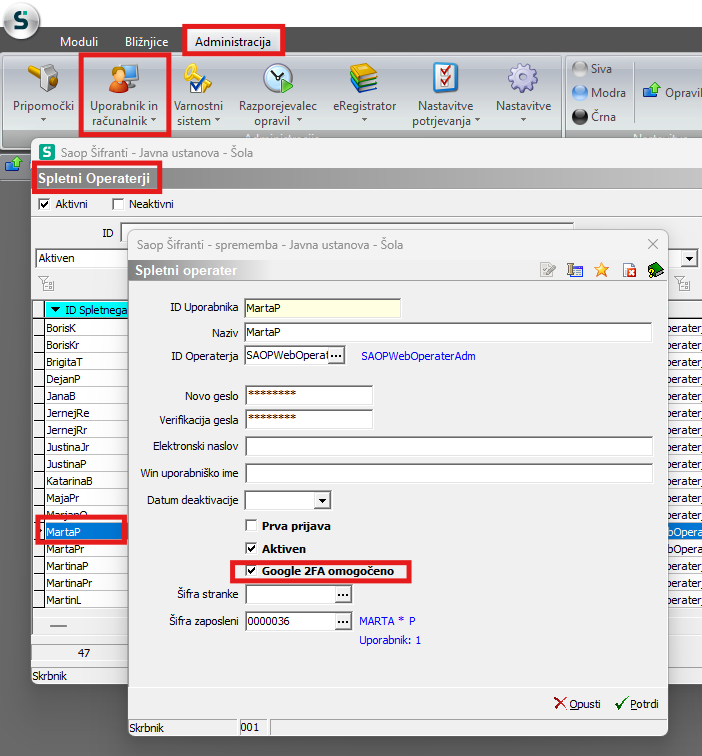Click the Šifra zaposleni value field
The height and width of the screenshot is (756, 702).
pos(291,621)
